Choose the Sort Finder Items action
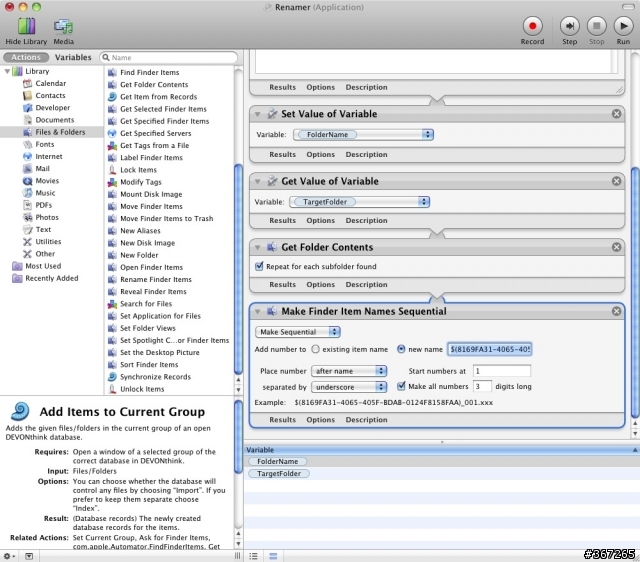 [149, 365]
